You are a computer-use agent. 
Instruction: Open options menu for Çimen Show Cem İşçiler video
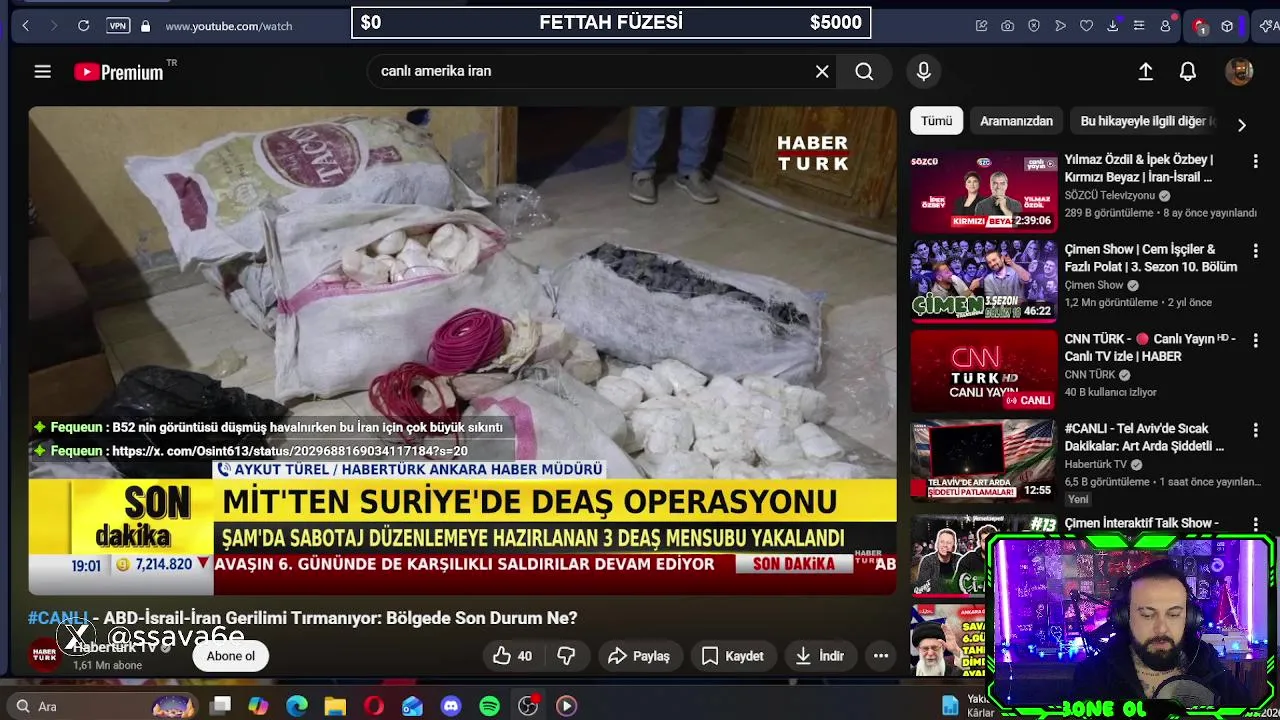click(x=1255, y=250)
